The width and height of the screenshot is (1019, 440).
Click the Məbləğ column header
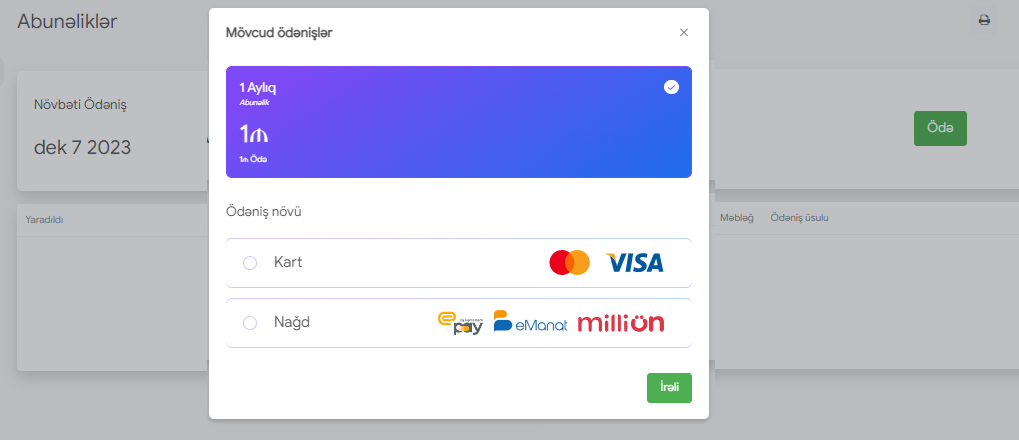[x=736, y=218]
